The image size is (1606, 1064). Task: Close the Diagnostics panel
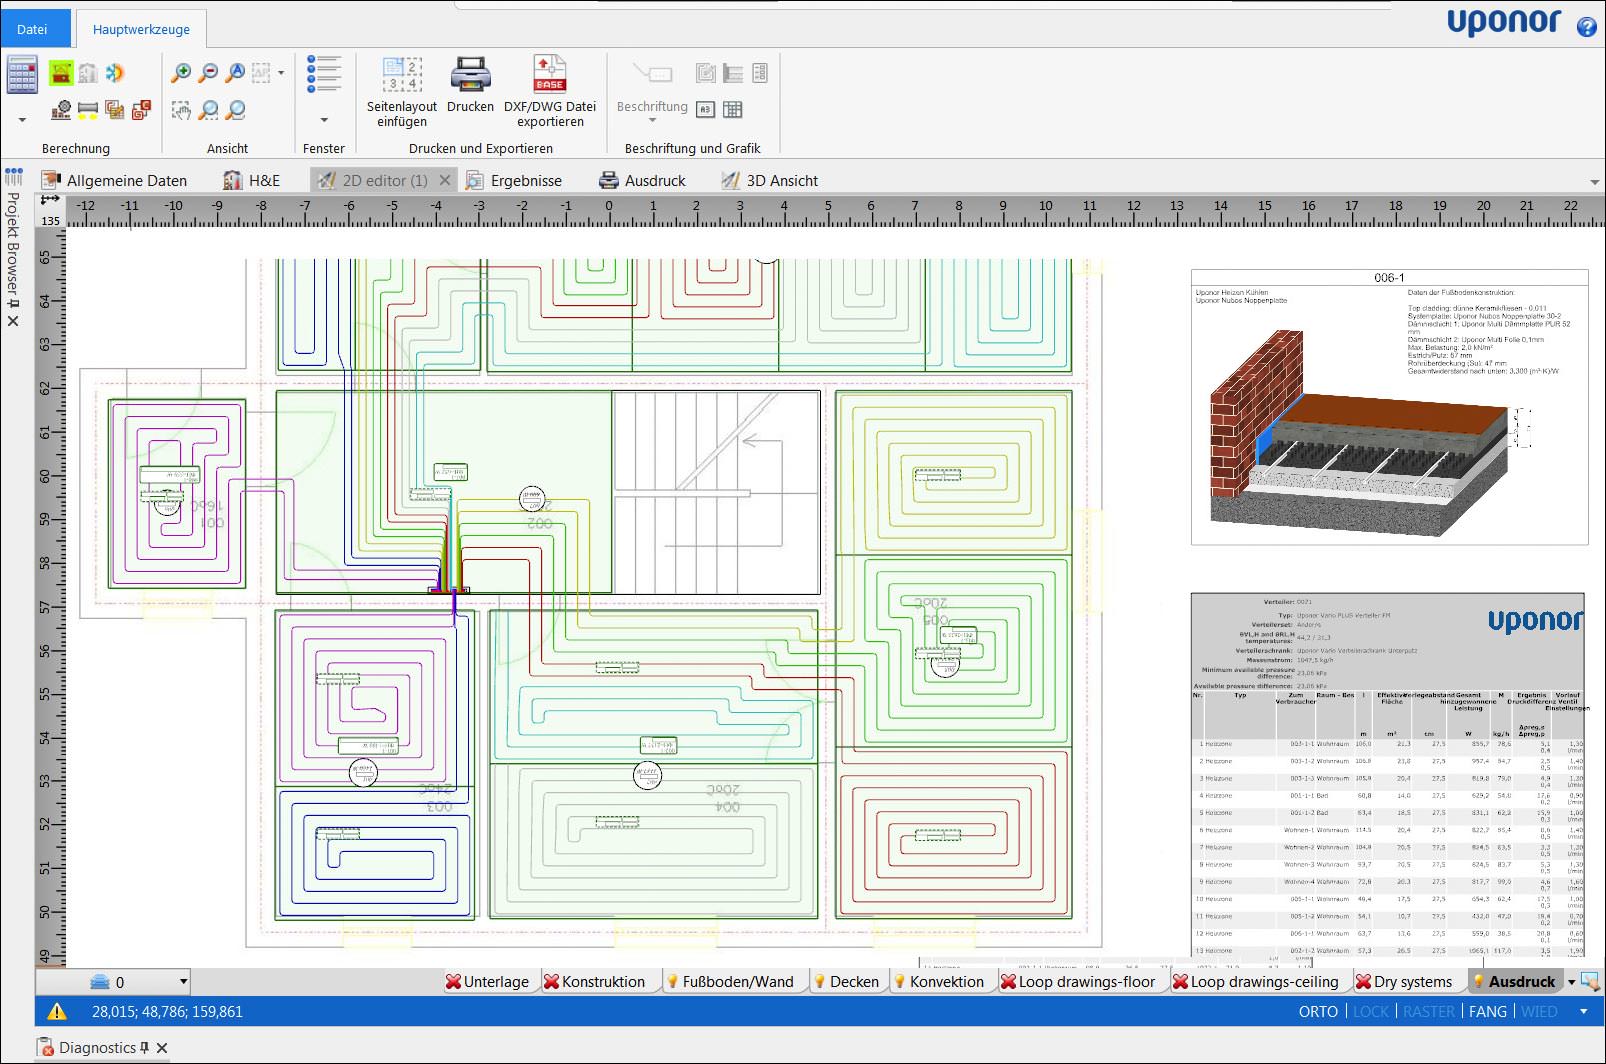(x=162, y=1048)
